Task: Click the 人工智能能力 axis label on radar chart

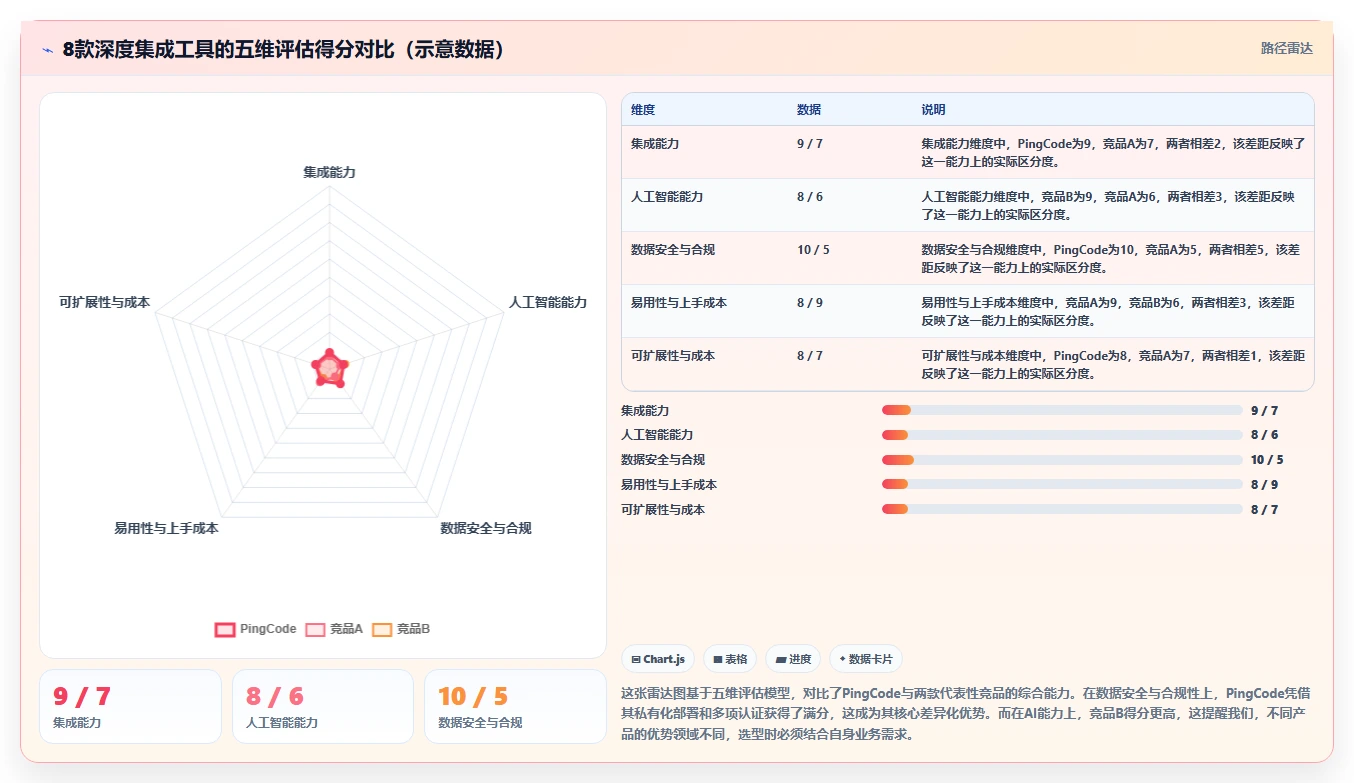Action: [547, 302]
